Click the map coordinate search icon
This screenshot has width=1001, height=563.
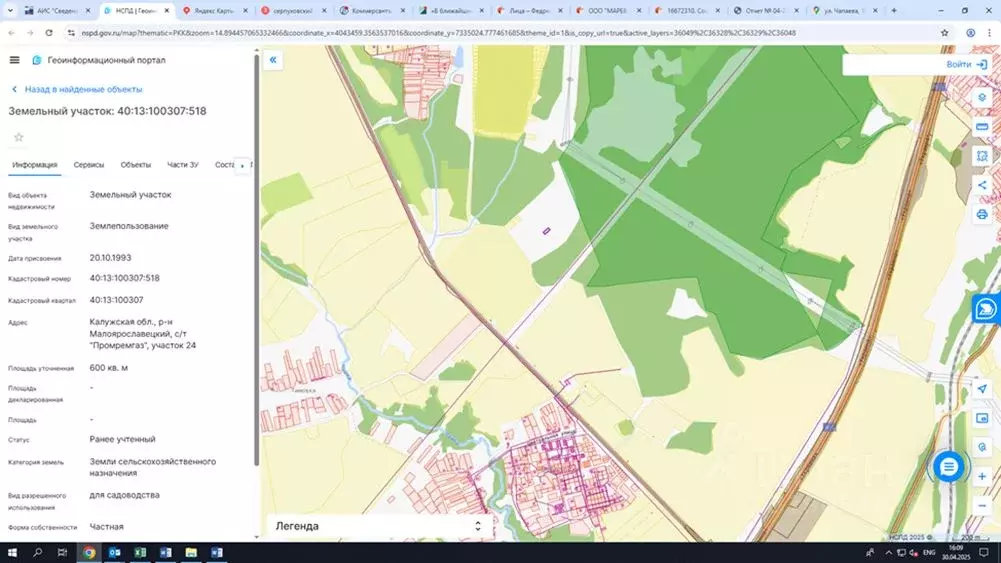(x=982, y=447)
